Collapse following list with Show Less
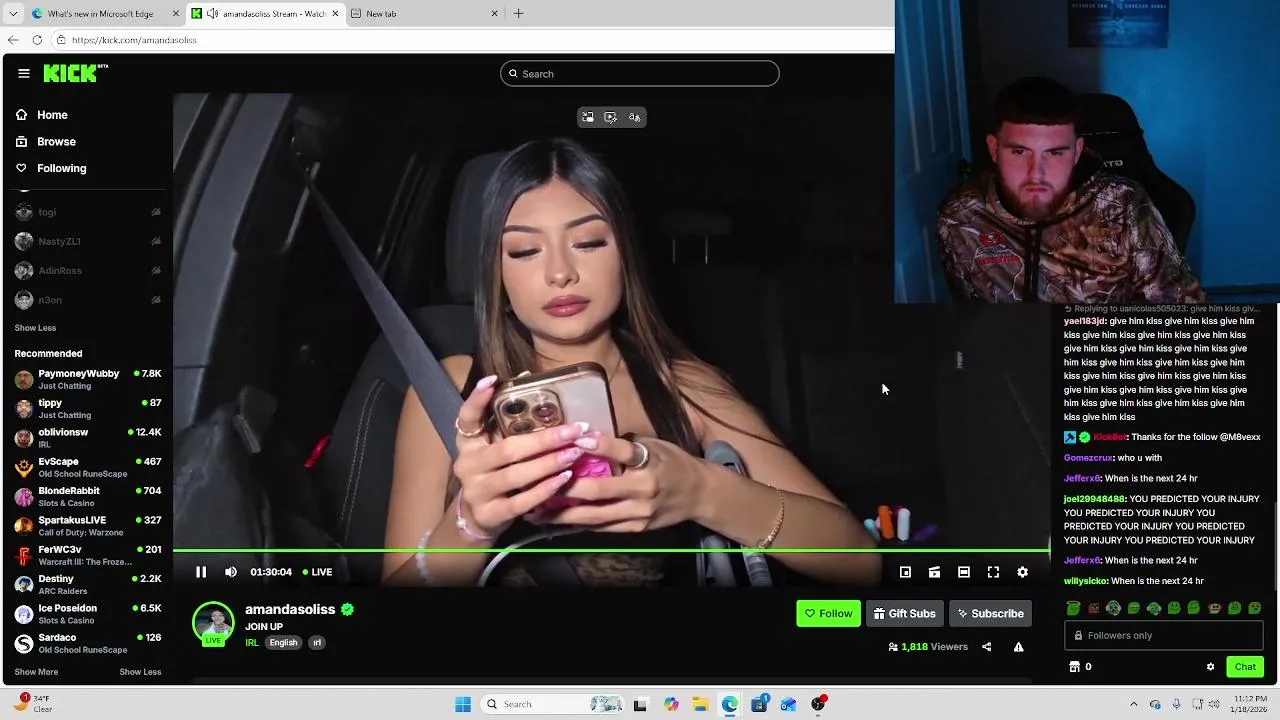This screenshot has height=720, width=1280. [x=35, y=328]
